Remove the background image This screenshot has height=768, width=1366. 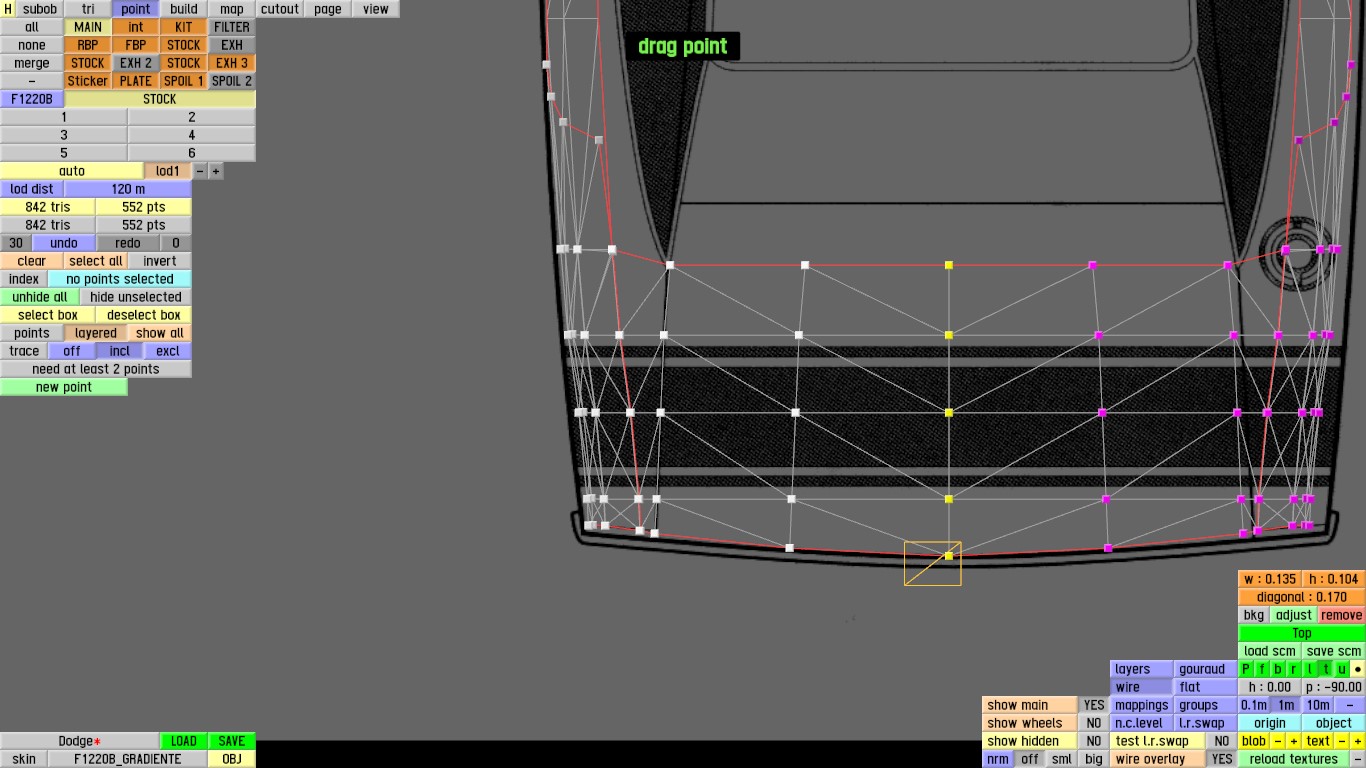pyautogui.click(x=1342, y=615)
